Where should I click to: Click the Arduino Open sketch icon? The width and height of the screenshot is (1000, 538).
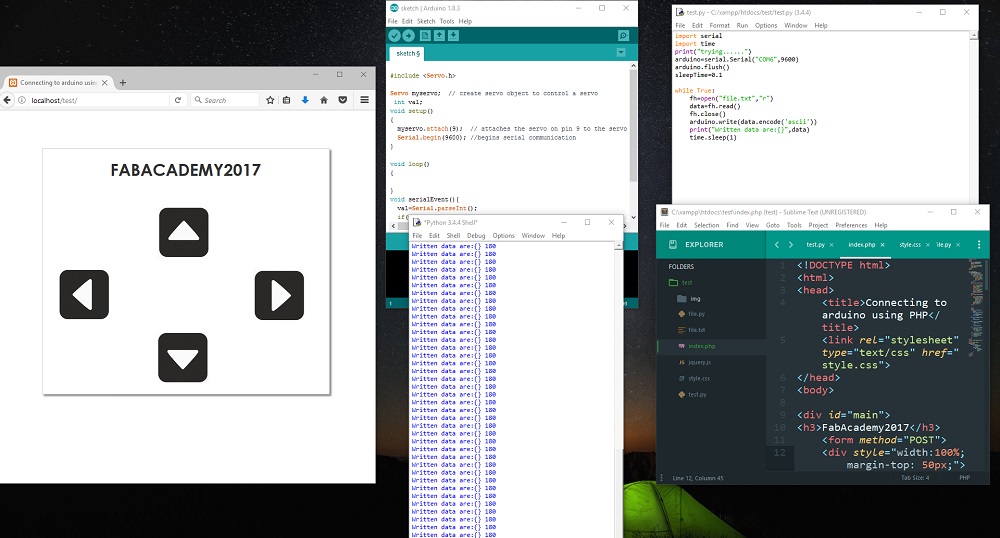439,36
